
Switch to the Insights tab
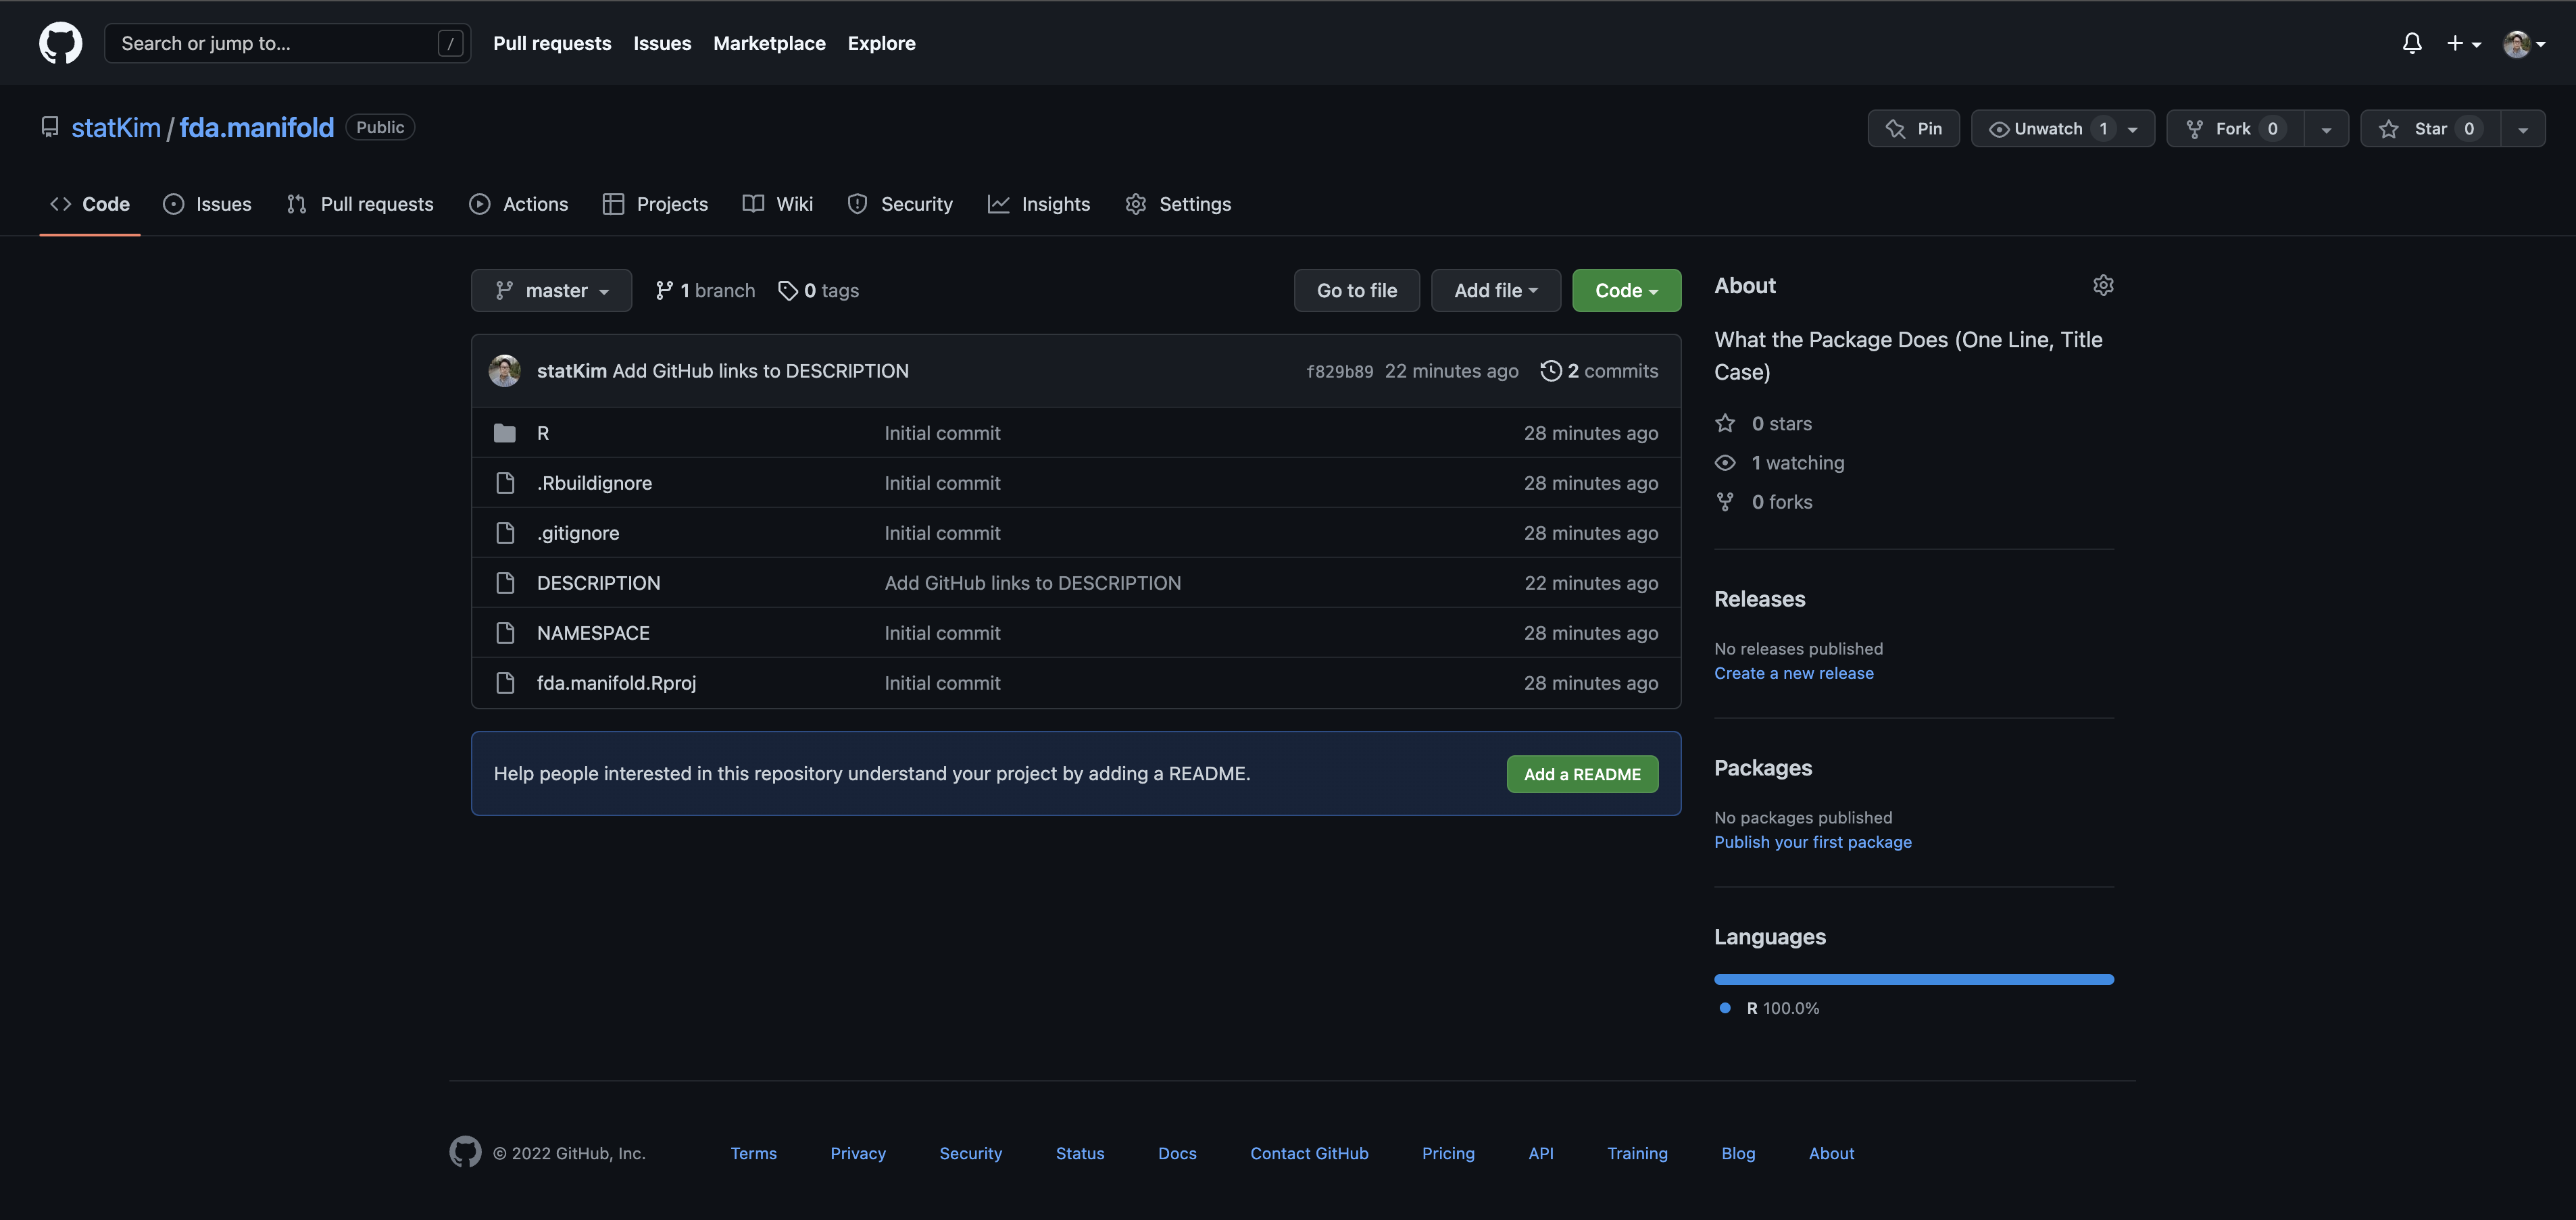click(x=1039, y=204)
